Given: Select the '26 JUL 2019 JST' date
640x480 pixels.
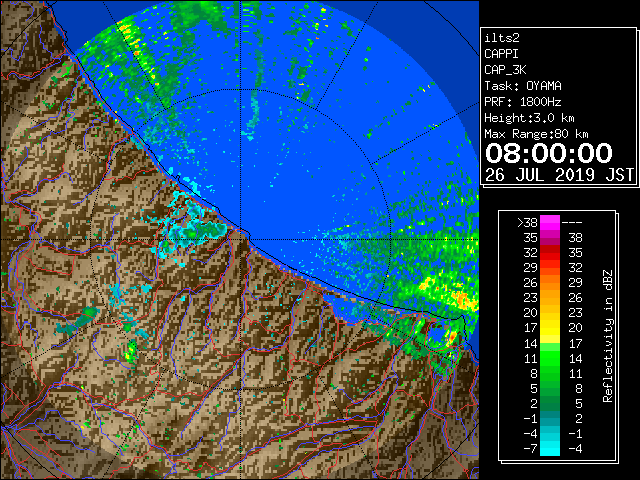Looking at the screenshot, I should pos(559,175).
